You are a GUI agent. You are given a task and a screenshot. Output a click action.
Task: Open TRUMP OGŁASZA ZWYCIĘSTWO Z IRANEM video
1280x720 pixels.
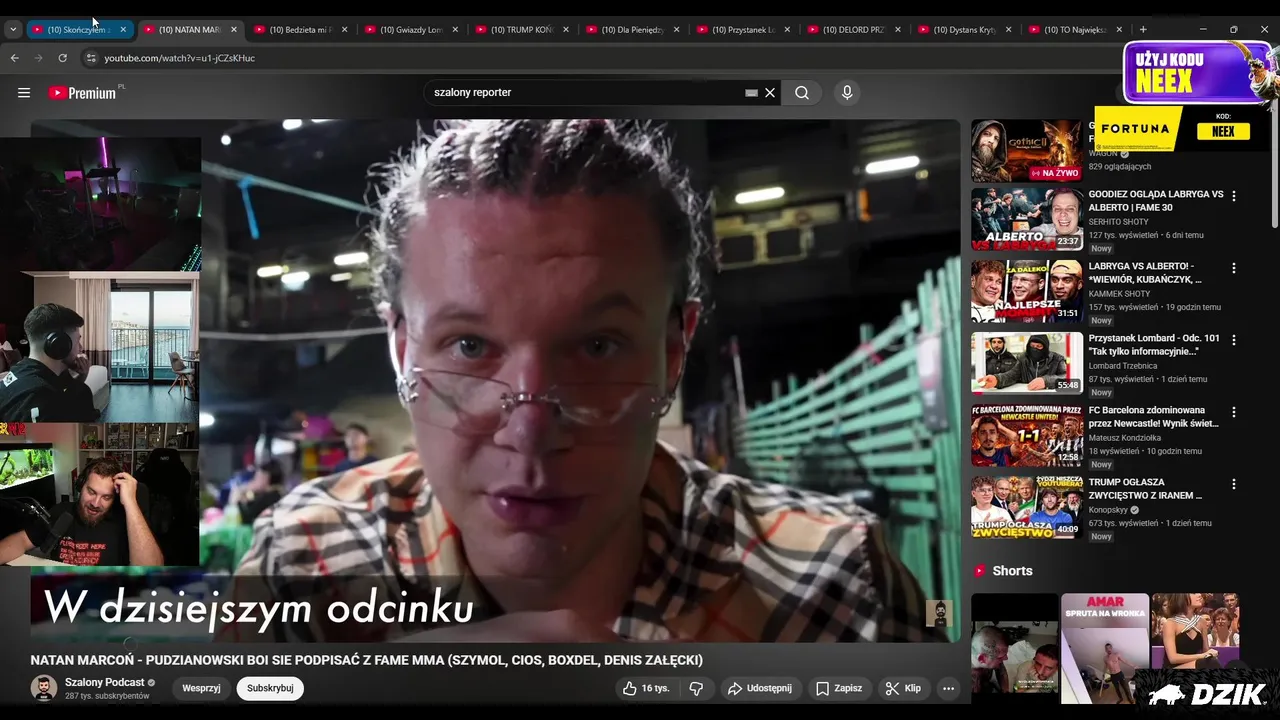pyautogui.click(x=1146, y=488)
